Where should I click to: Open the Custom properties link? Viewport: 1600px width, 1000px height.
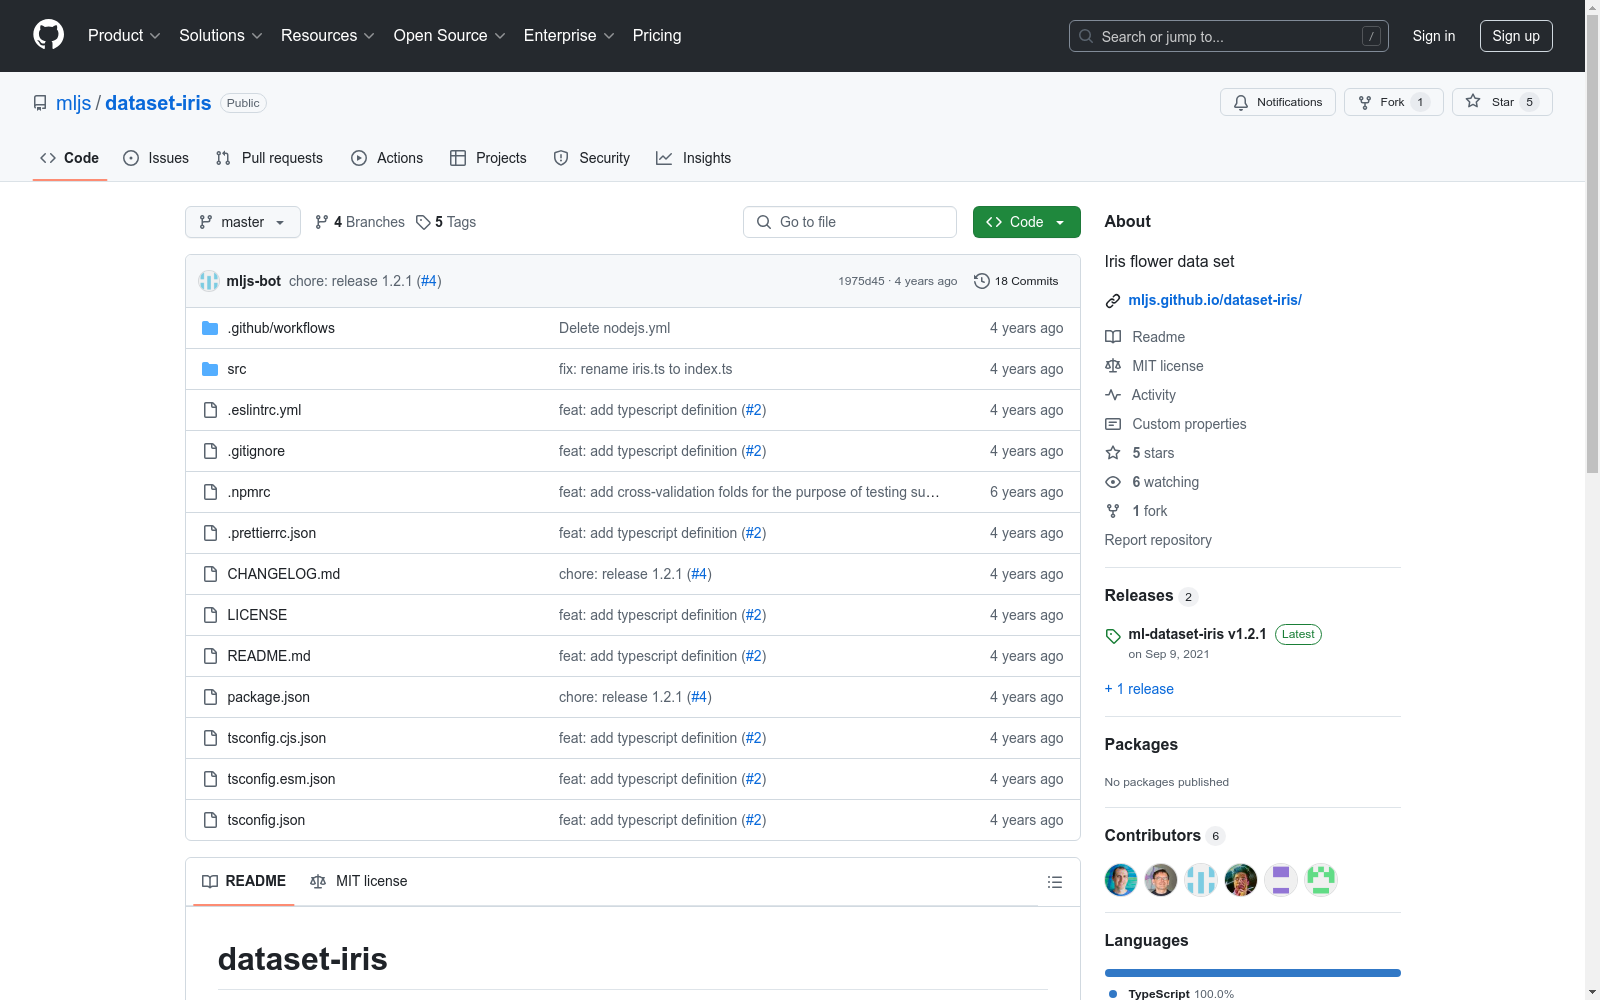pos(1189,424)
